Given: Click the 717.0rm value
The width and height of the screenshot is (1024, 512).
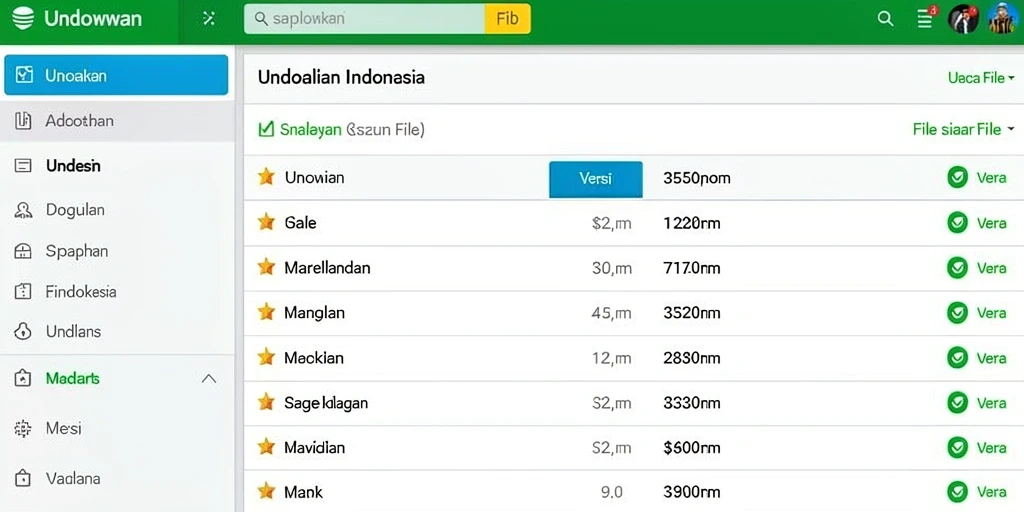Looking at the screenshot, I should [692, 268].
